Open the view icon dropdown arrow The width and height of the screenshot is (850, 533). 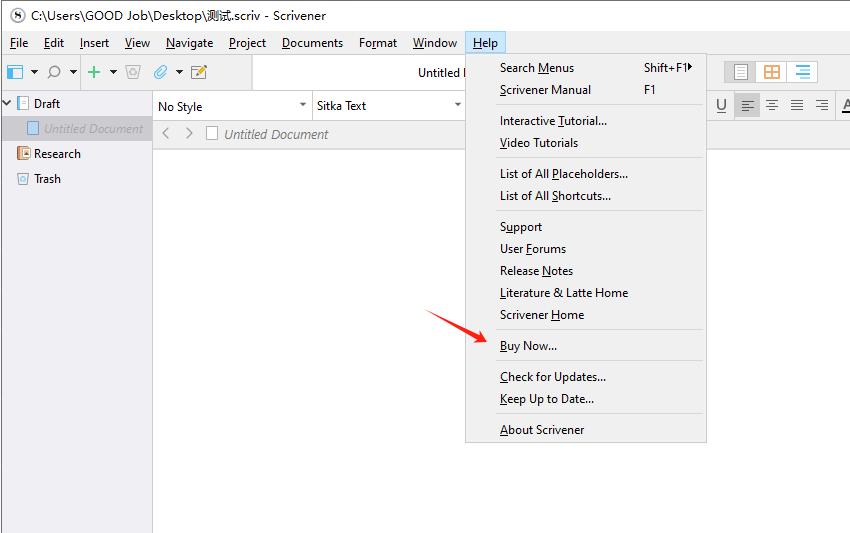[34, 72]
